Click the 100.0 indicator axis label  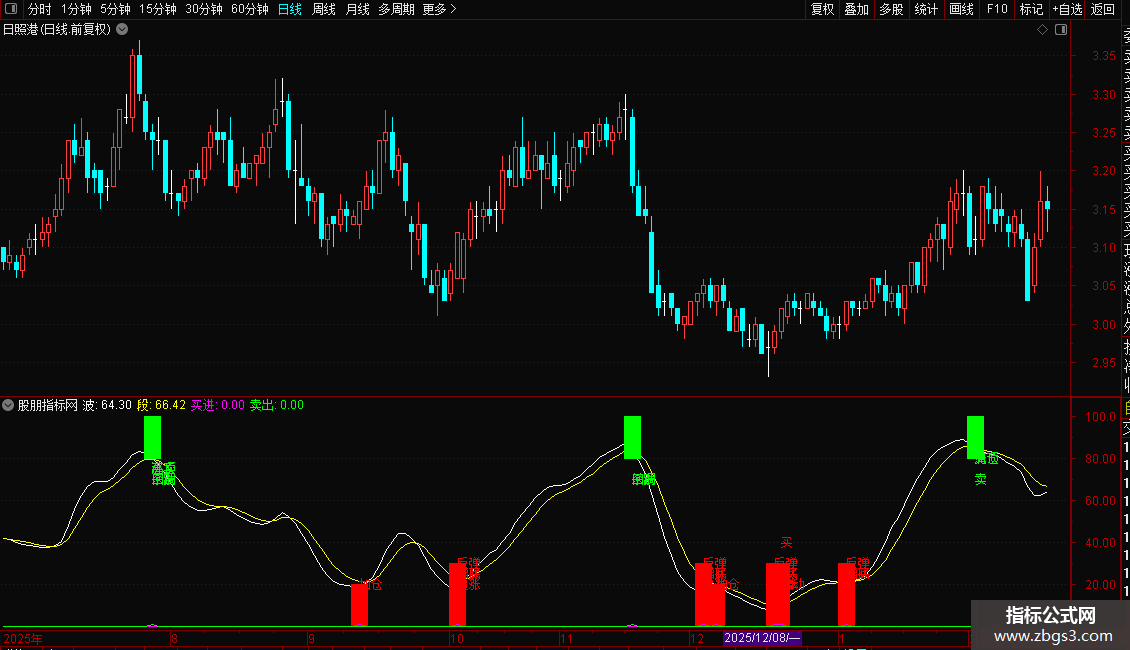tap(1100, 417)
